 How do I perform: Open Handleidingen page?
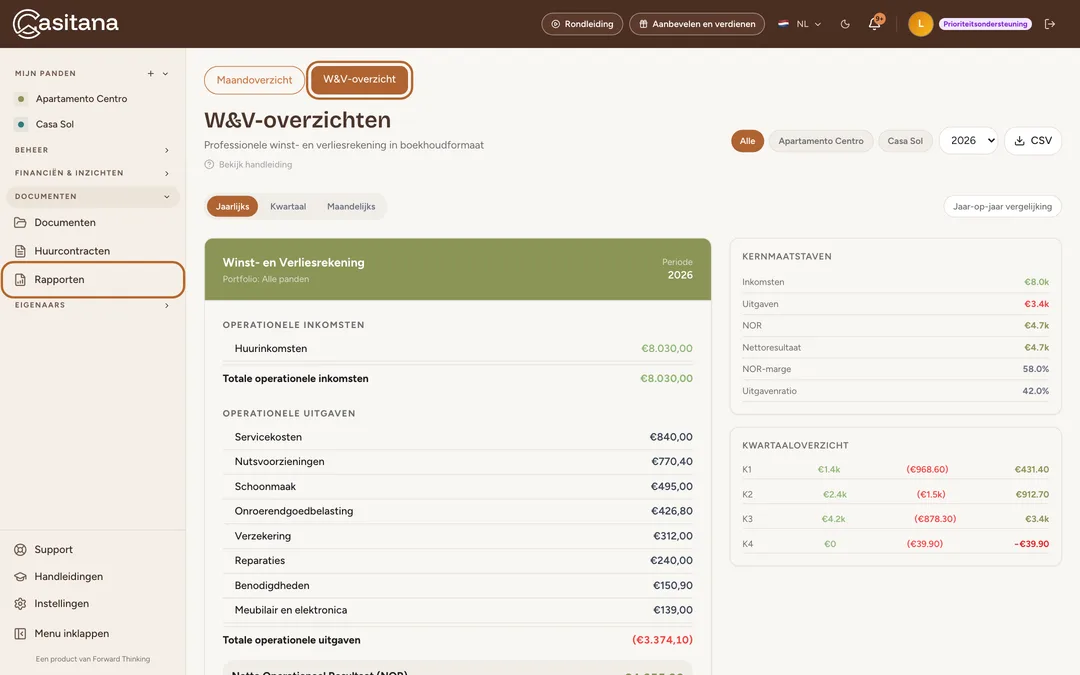(x=92, y=577)
